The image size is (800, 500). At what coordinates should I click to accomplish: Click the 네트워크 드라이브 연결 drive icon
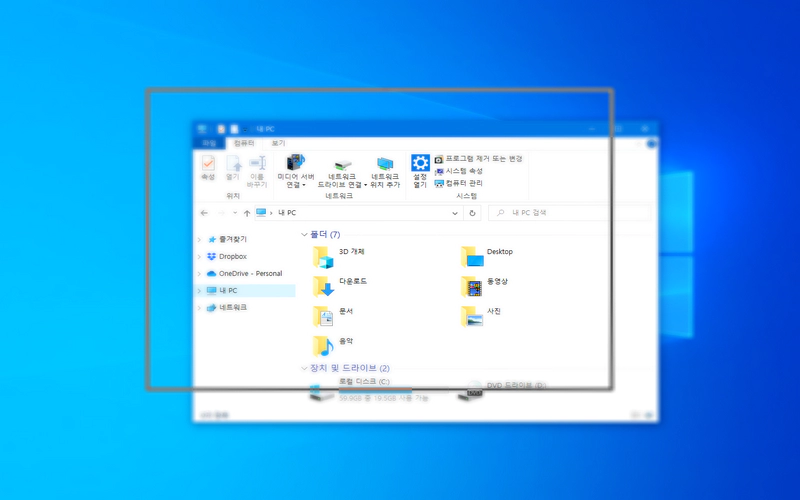342,165
